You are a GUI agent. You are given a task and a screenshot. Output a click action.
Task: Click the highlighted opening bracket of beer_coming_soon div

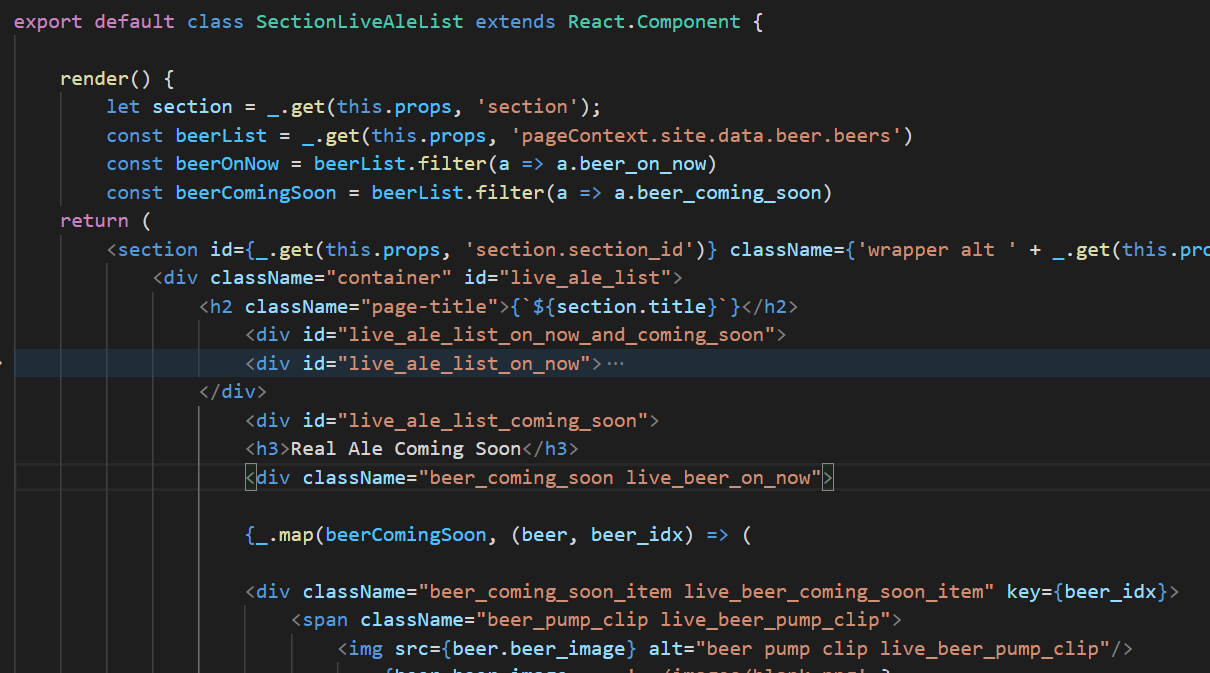[x=248, y=477]
